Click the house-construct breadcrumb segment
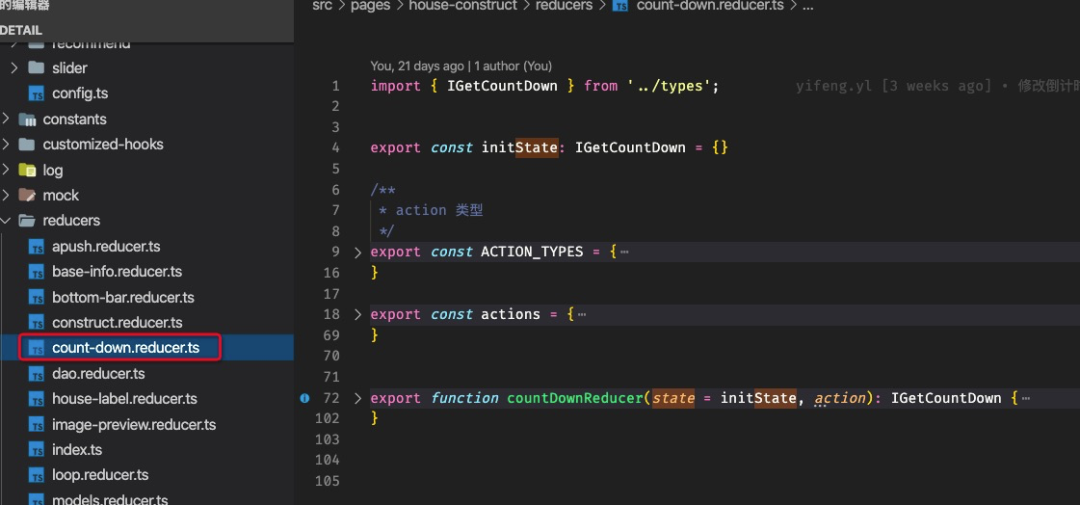Viewport: 1080px width, 505px height. tap(463, 6)
